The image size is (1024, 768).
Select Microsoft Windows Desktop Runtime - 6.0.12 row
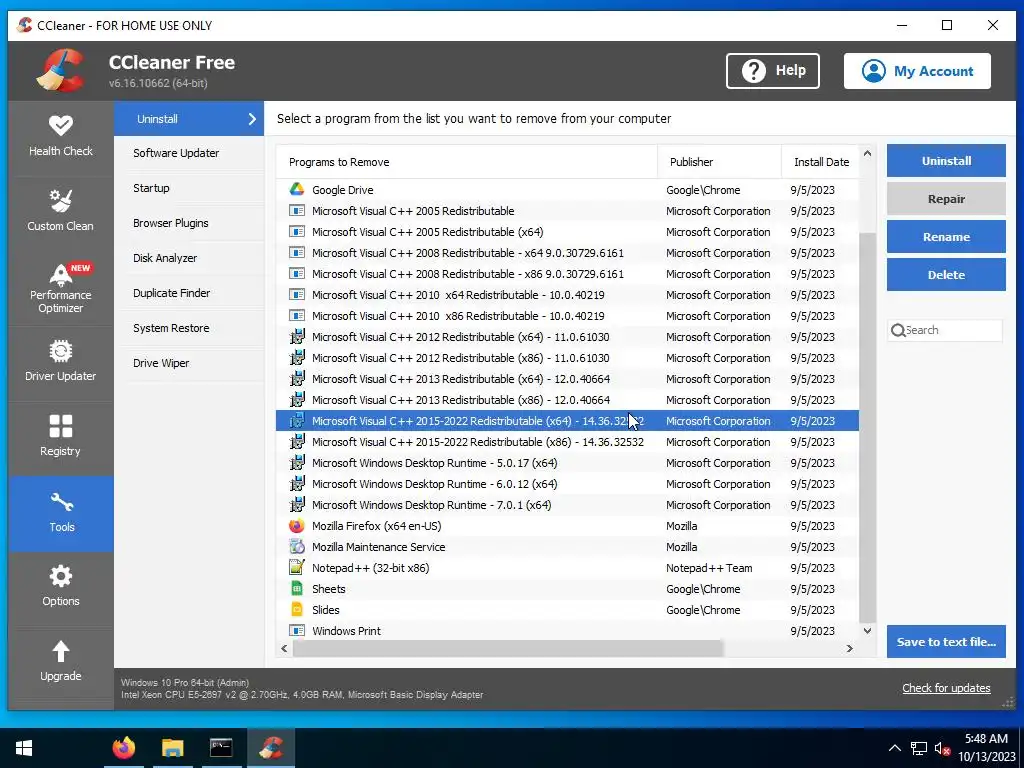567,484
